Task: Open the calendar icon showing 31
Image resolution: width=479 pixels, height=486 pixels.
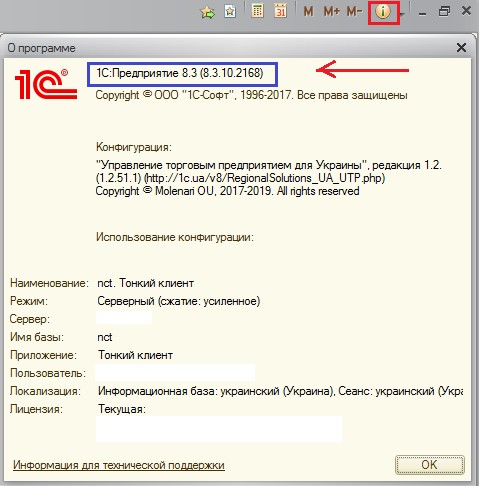Action: [x=281, y=12]
